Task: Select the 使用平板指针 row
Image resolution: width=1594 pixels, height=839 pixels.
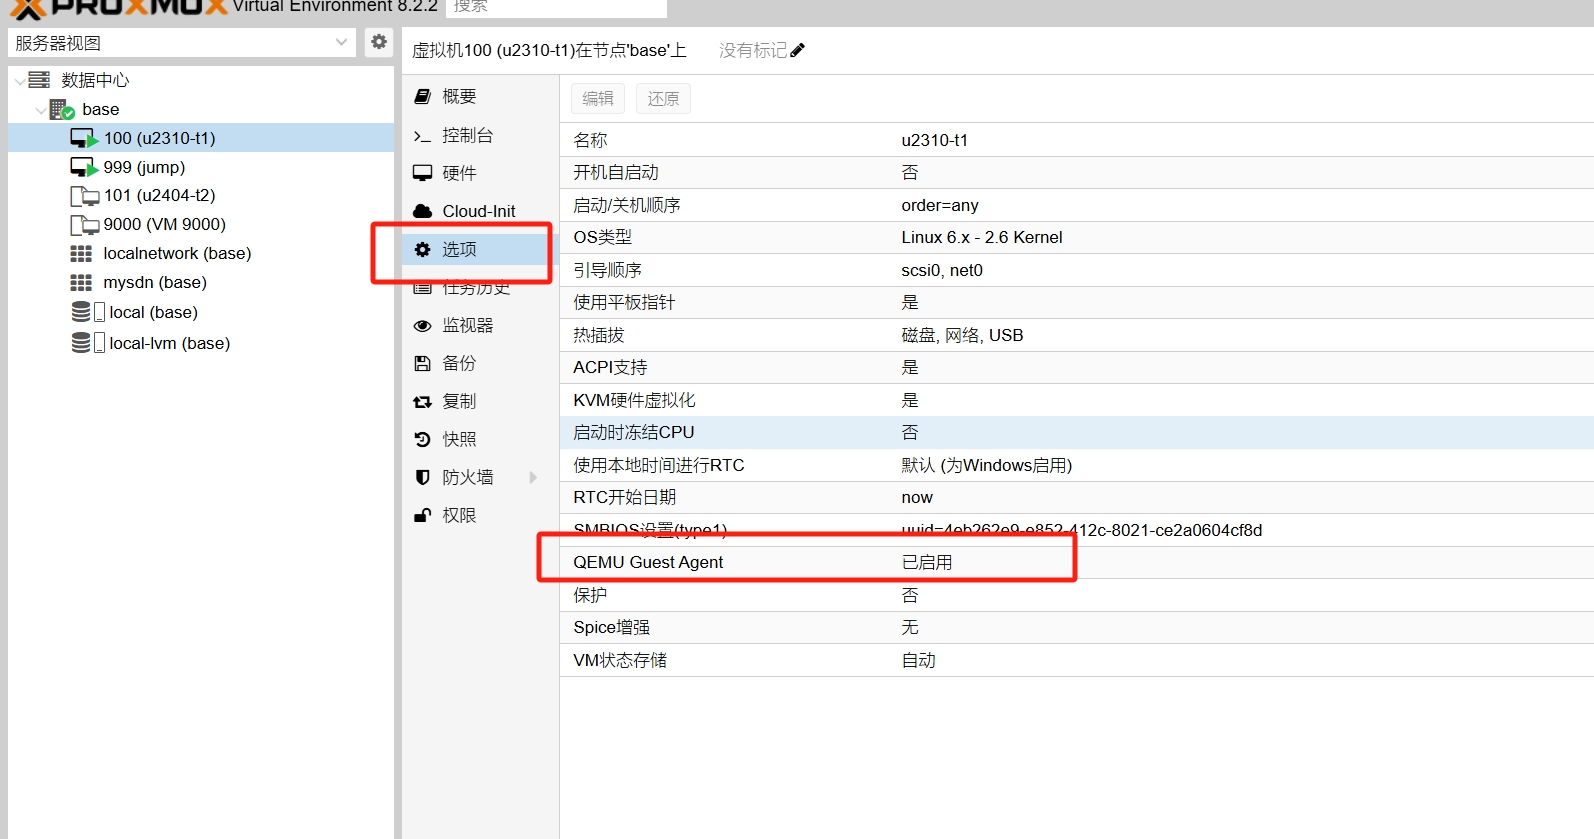Action: [1077, 302]
